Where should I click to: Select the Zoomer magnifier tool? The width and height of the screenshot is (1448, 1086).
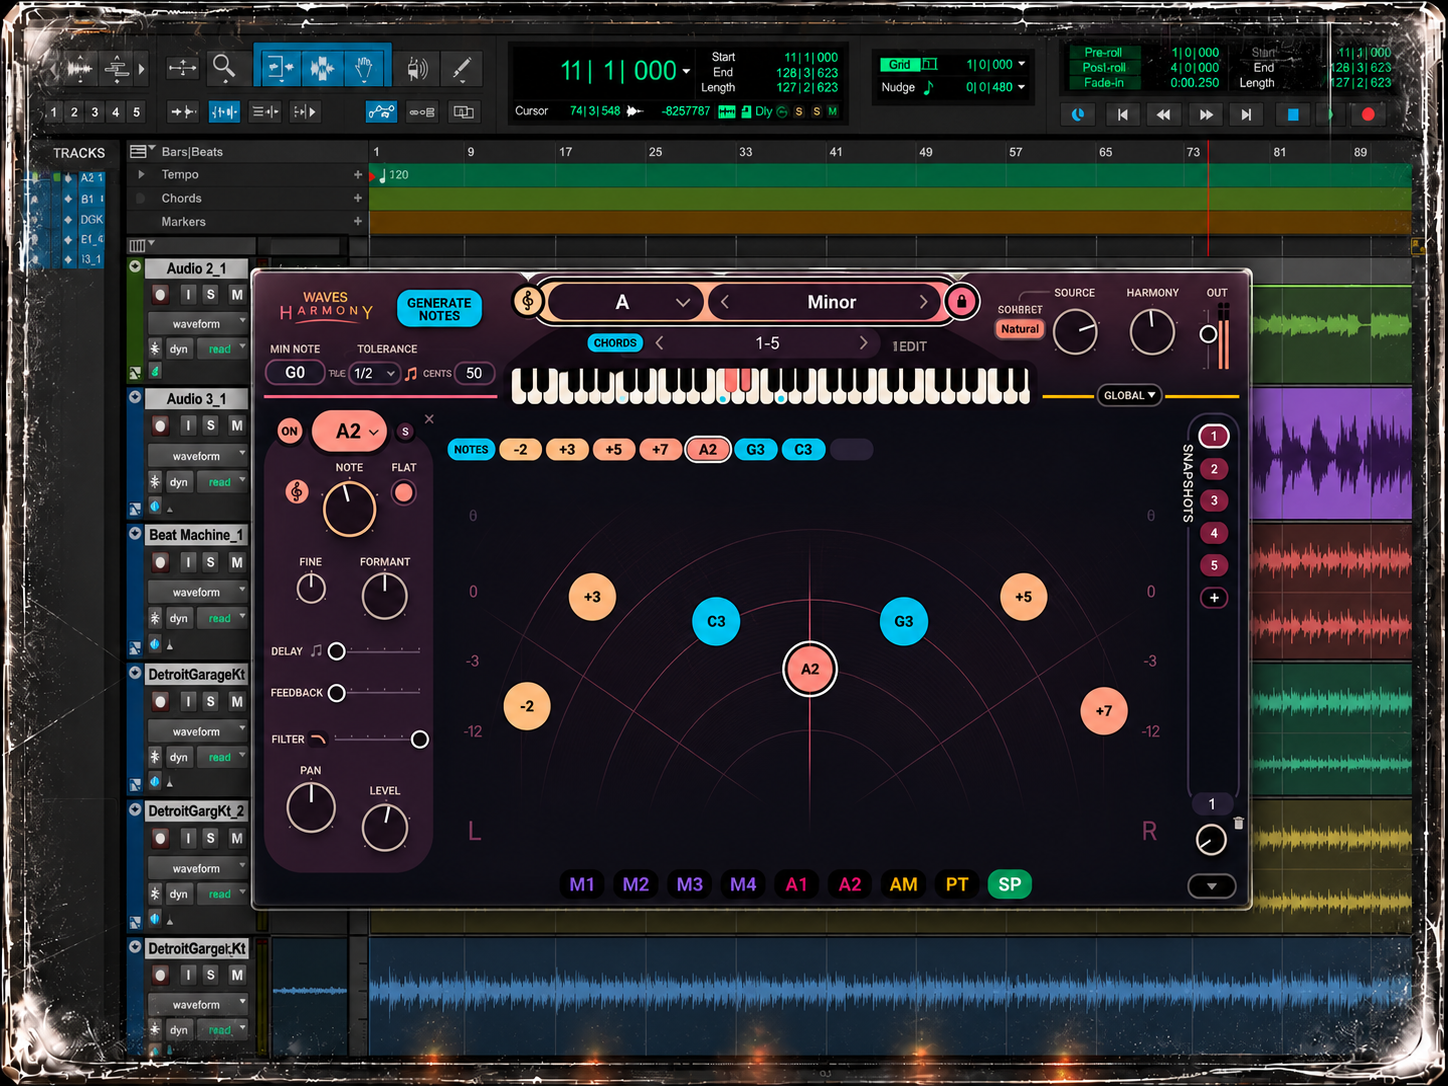tap(224, 68)
